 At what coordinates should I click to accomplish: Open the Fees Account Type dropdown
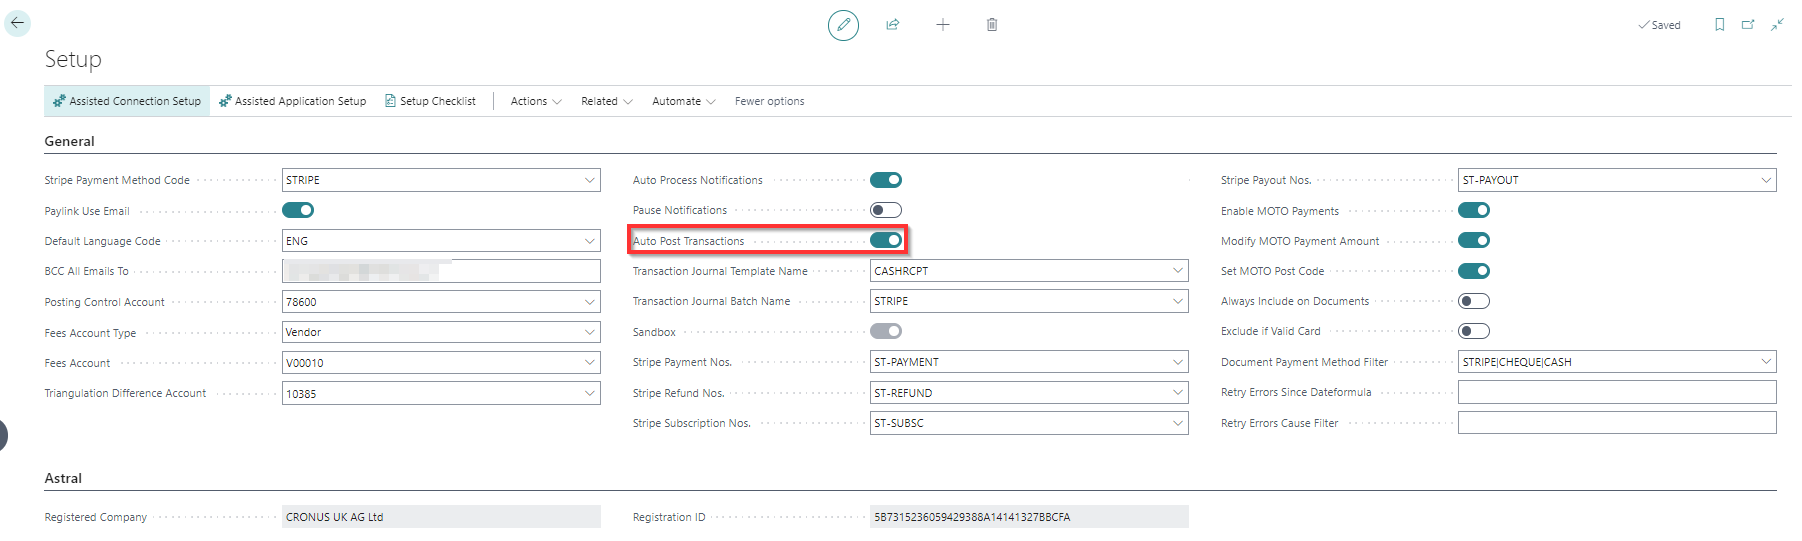[589, 332]
